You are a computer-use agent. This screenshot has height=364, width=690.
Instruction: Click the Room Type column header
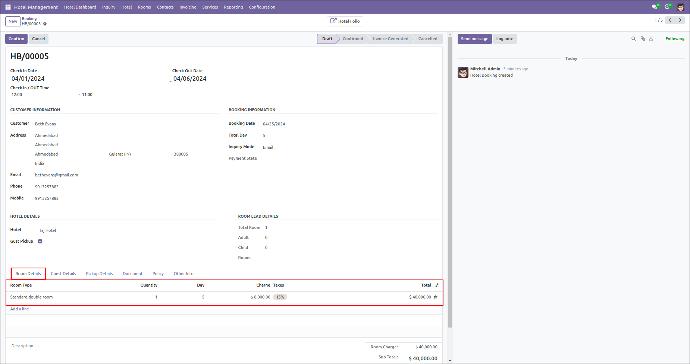coord(21,285)
